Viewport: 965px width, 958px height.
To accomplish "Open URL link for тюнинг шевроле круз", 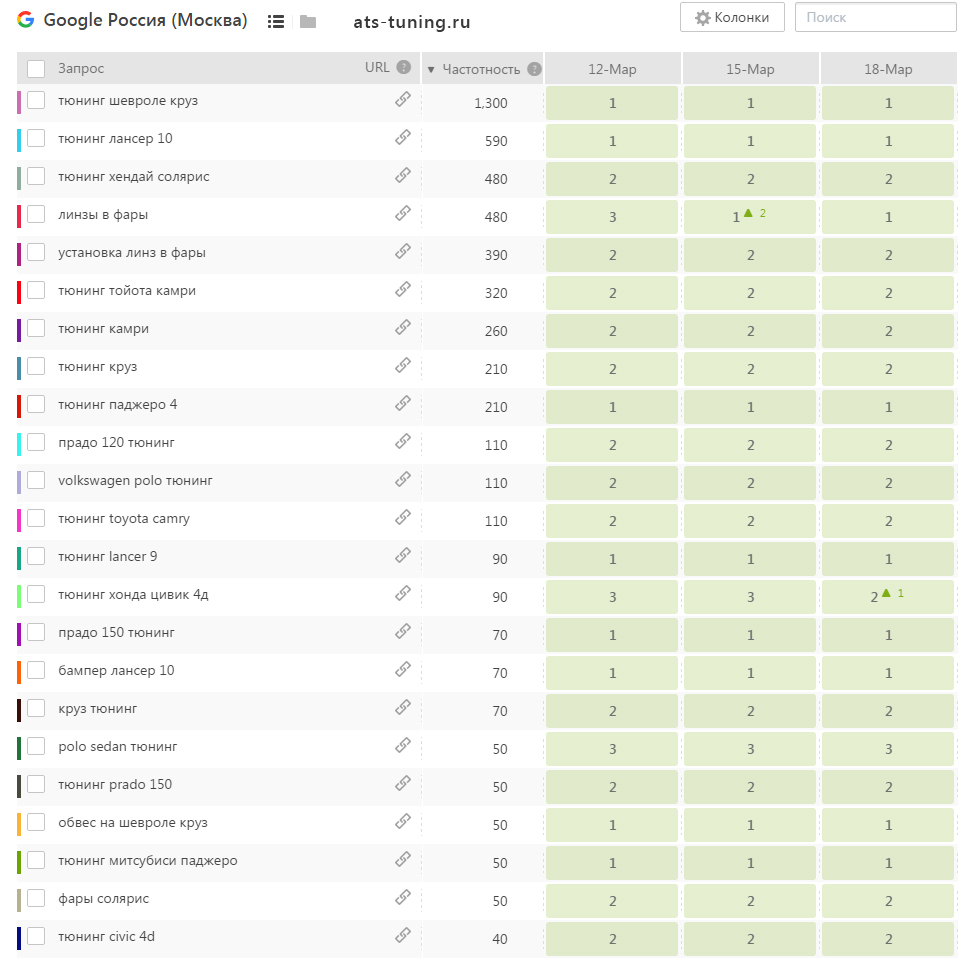I will [403, 99].
